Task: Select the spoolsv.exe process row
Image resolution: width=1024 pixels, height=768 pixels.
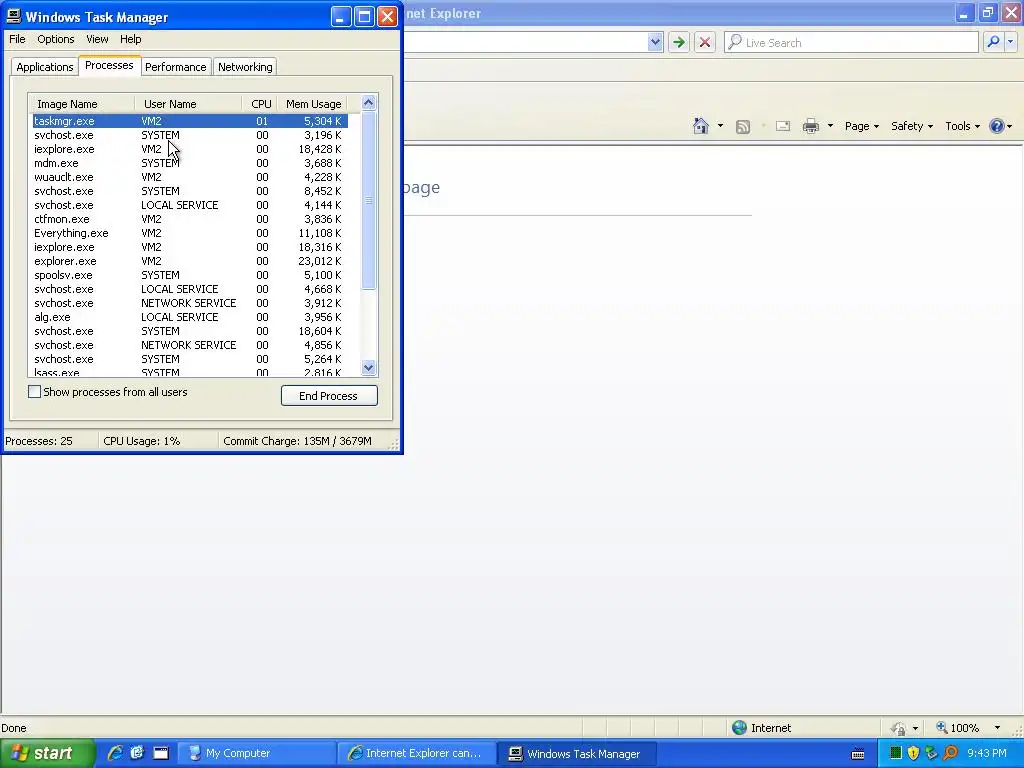Action: coord(190,275)
